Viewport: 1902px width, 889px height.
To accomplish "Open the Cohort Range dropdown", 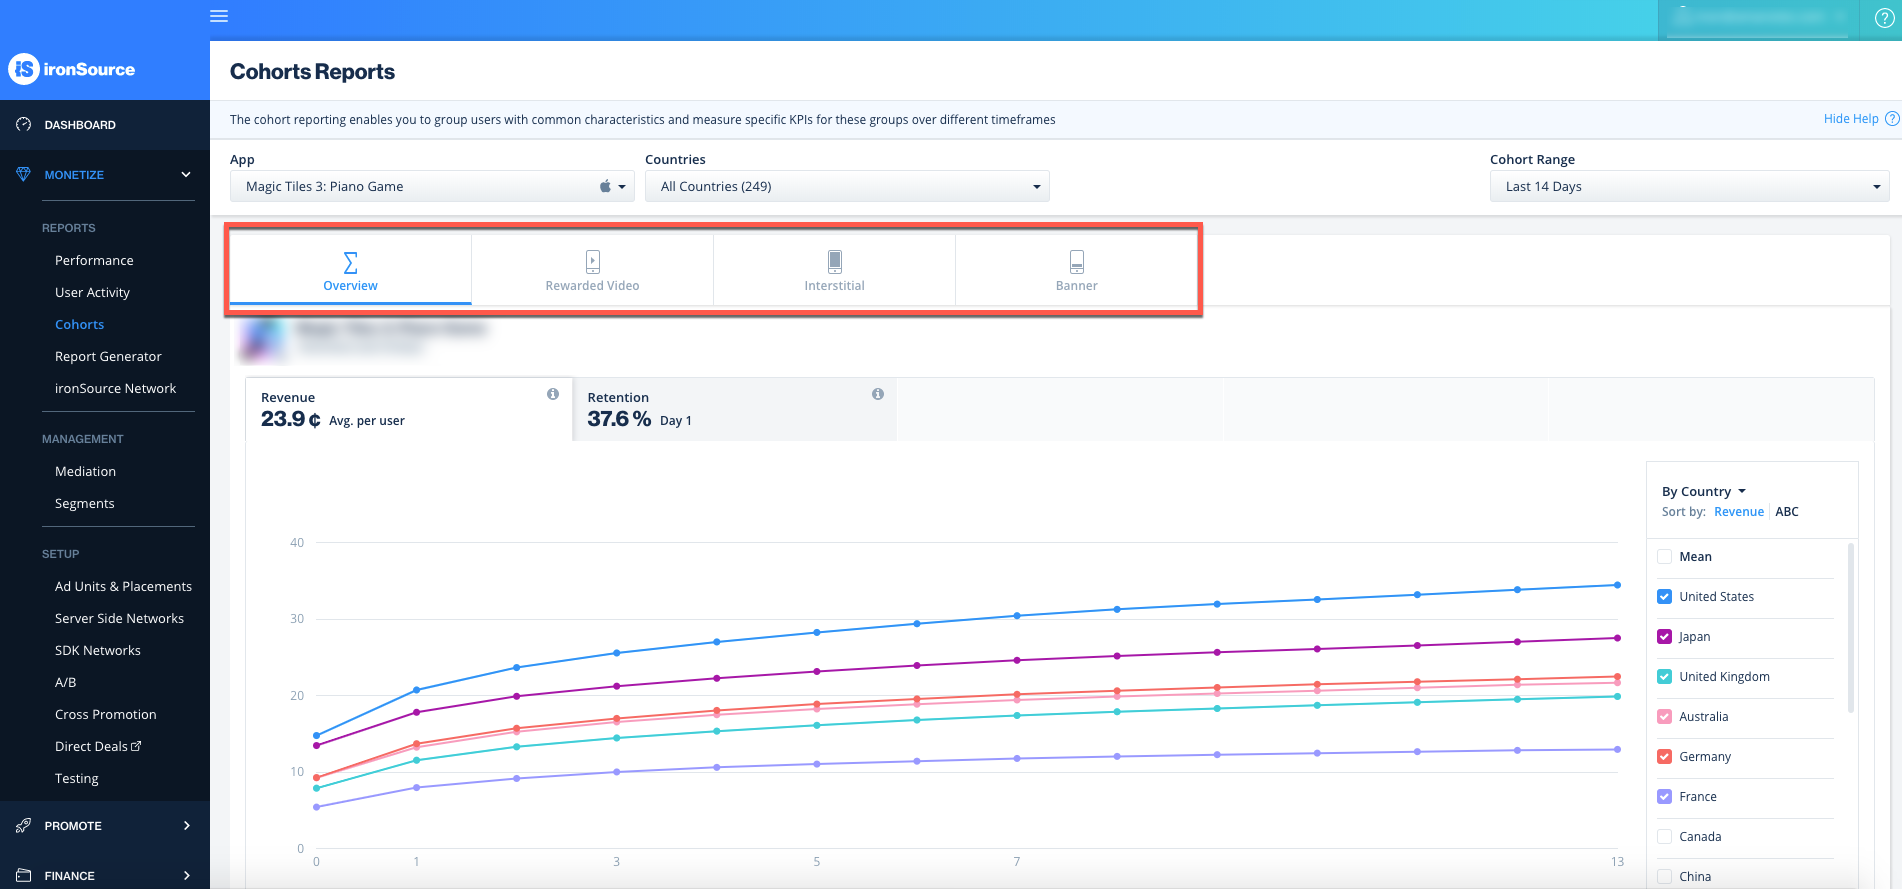I will [1688, 187].
